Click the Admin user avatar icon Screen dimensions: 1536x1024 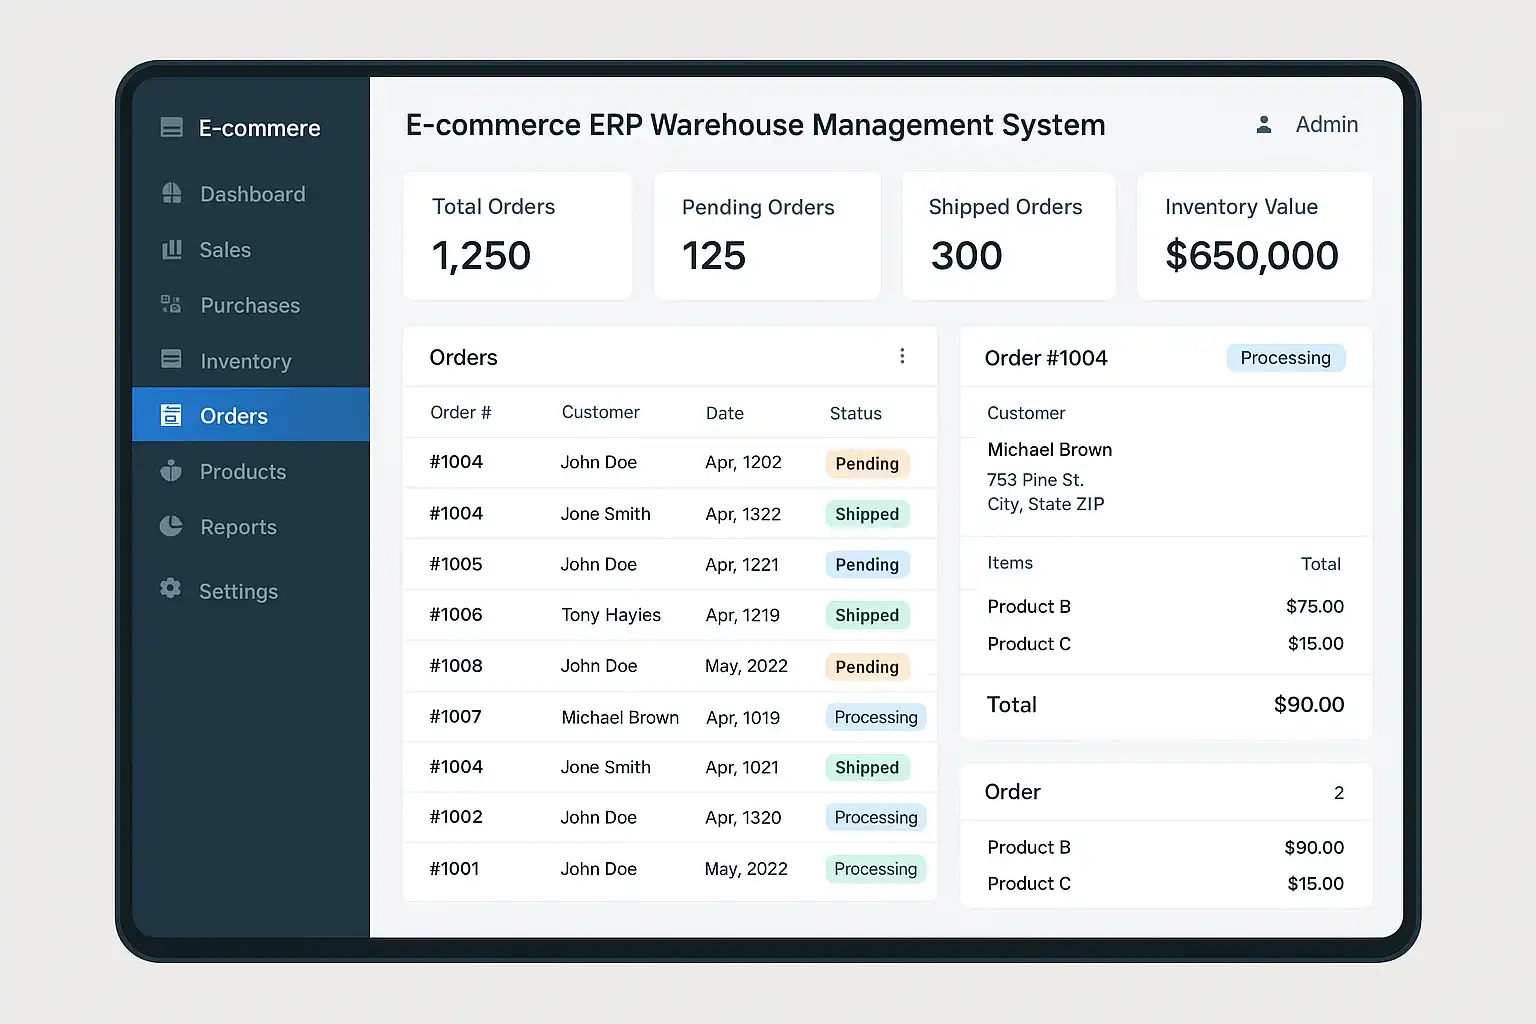coord(1264,125)
